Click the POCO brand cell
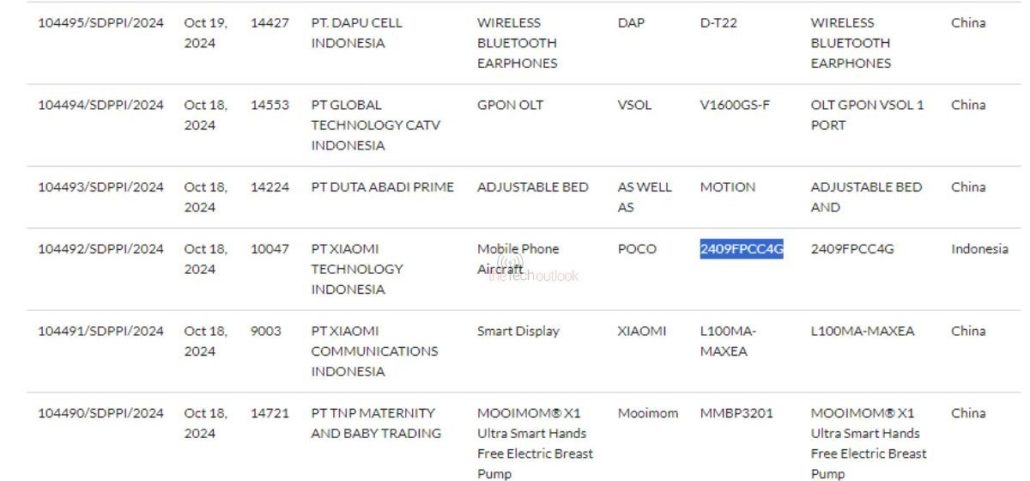1030x481 pixels. click(x=637, y=249)
